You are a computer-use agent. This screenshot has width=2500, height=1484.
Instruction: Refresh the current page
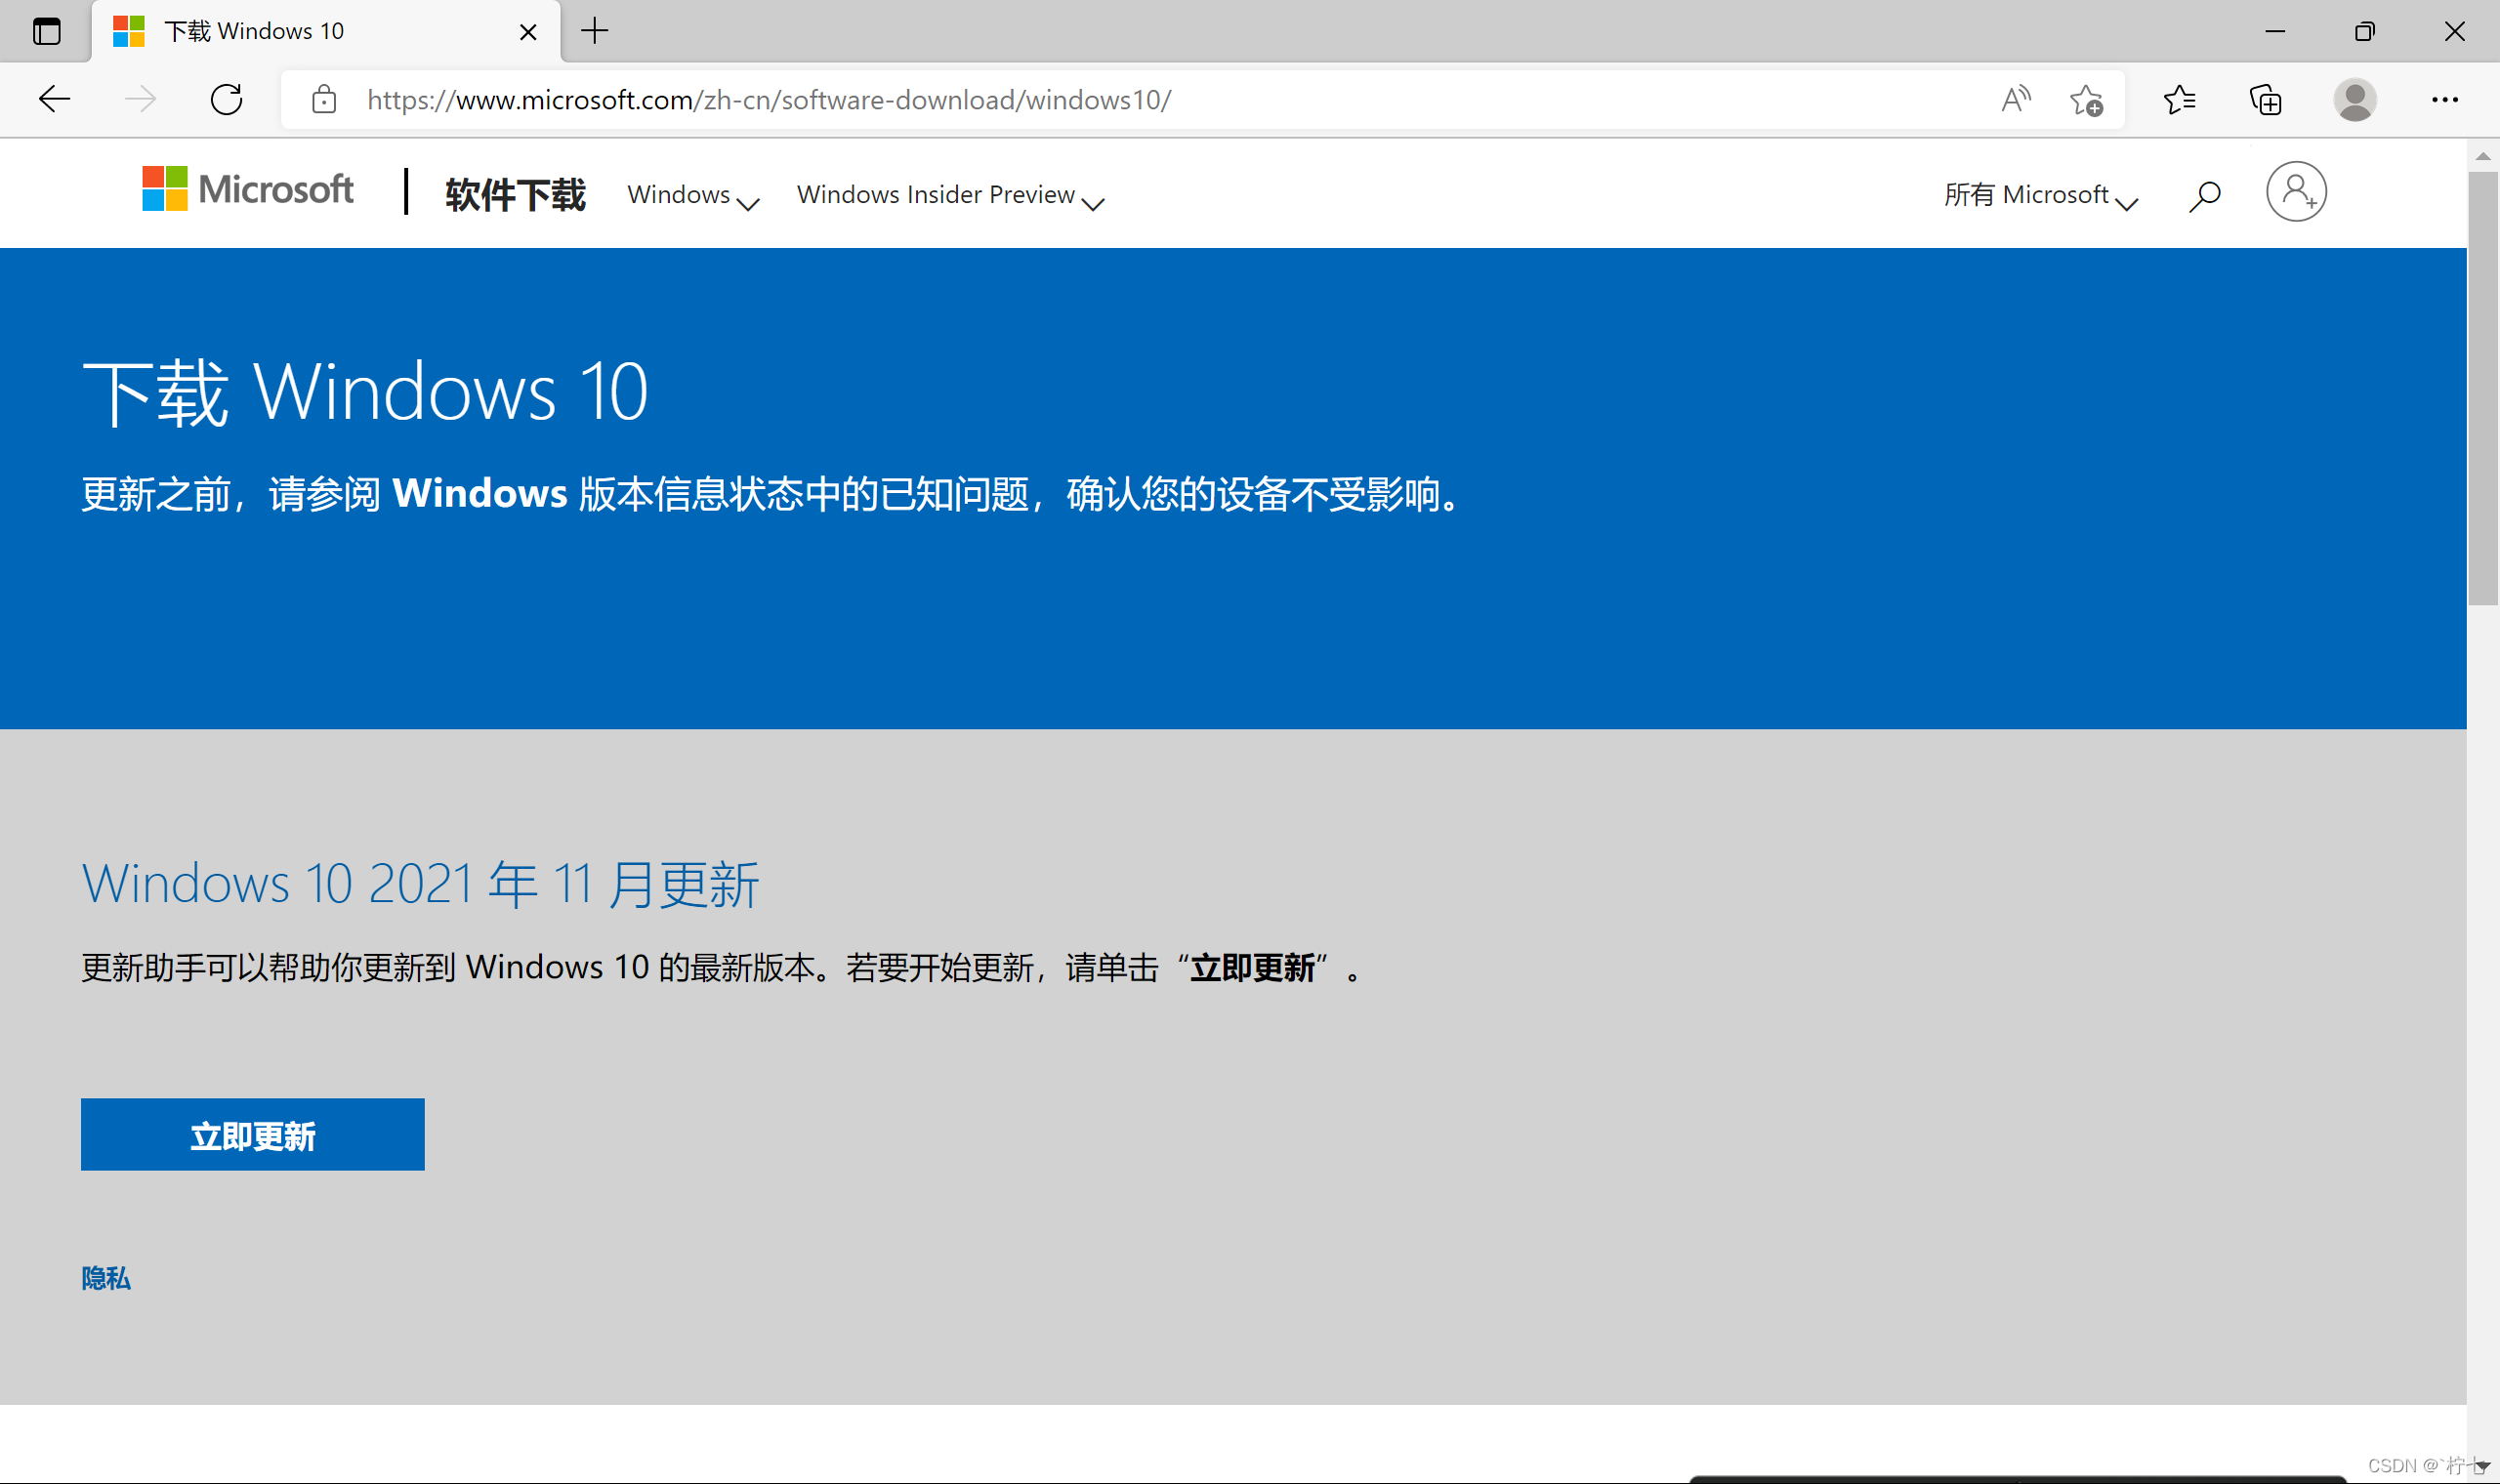(227, 99)
